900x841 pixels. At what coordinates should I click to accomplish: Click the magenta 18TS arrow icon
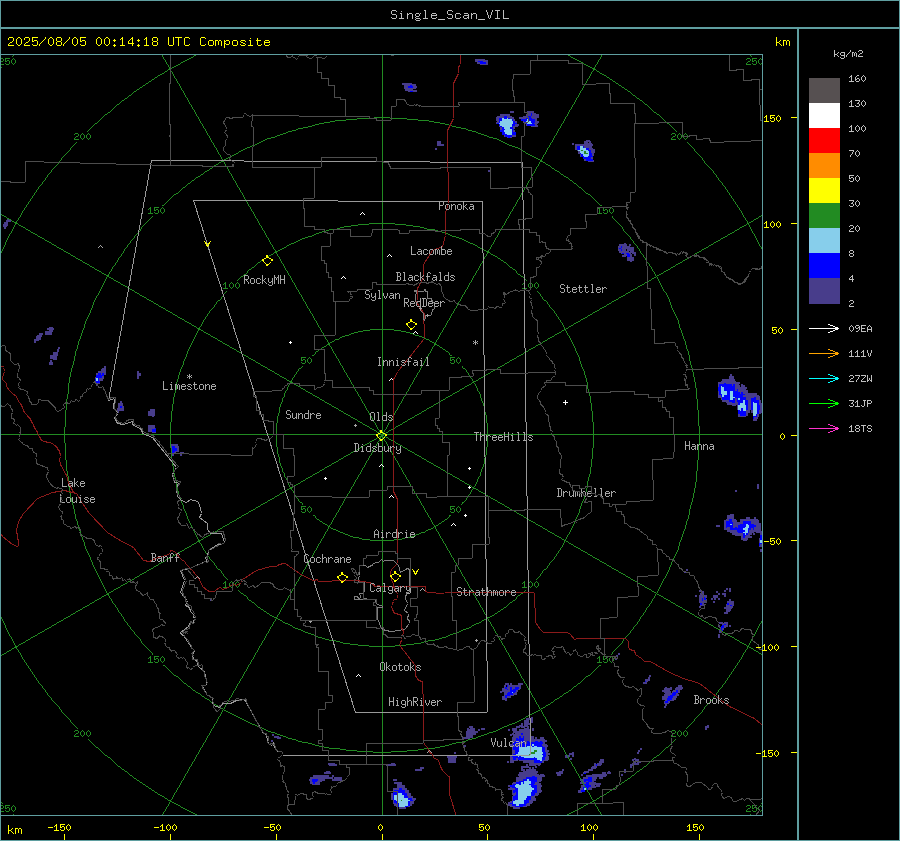824,428
